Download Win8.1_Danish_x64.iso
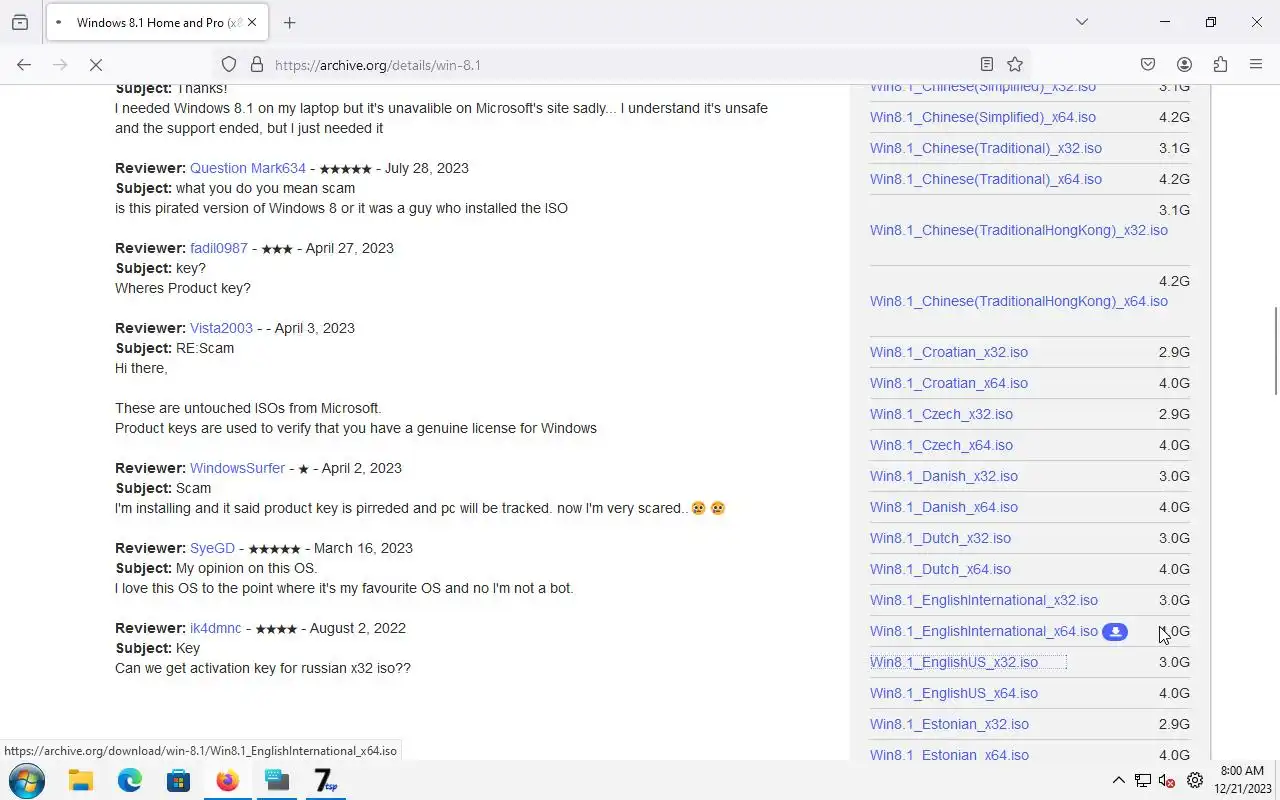The image size is (1280, 800). [x=944, y=507]
